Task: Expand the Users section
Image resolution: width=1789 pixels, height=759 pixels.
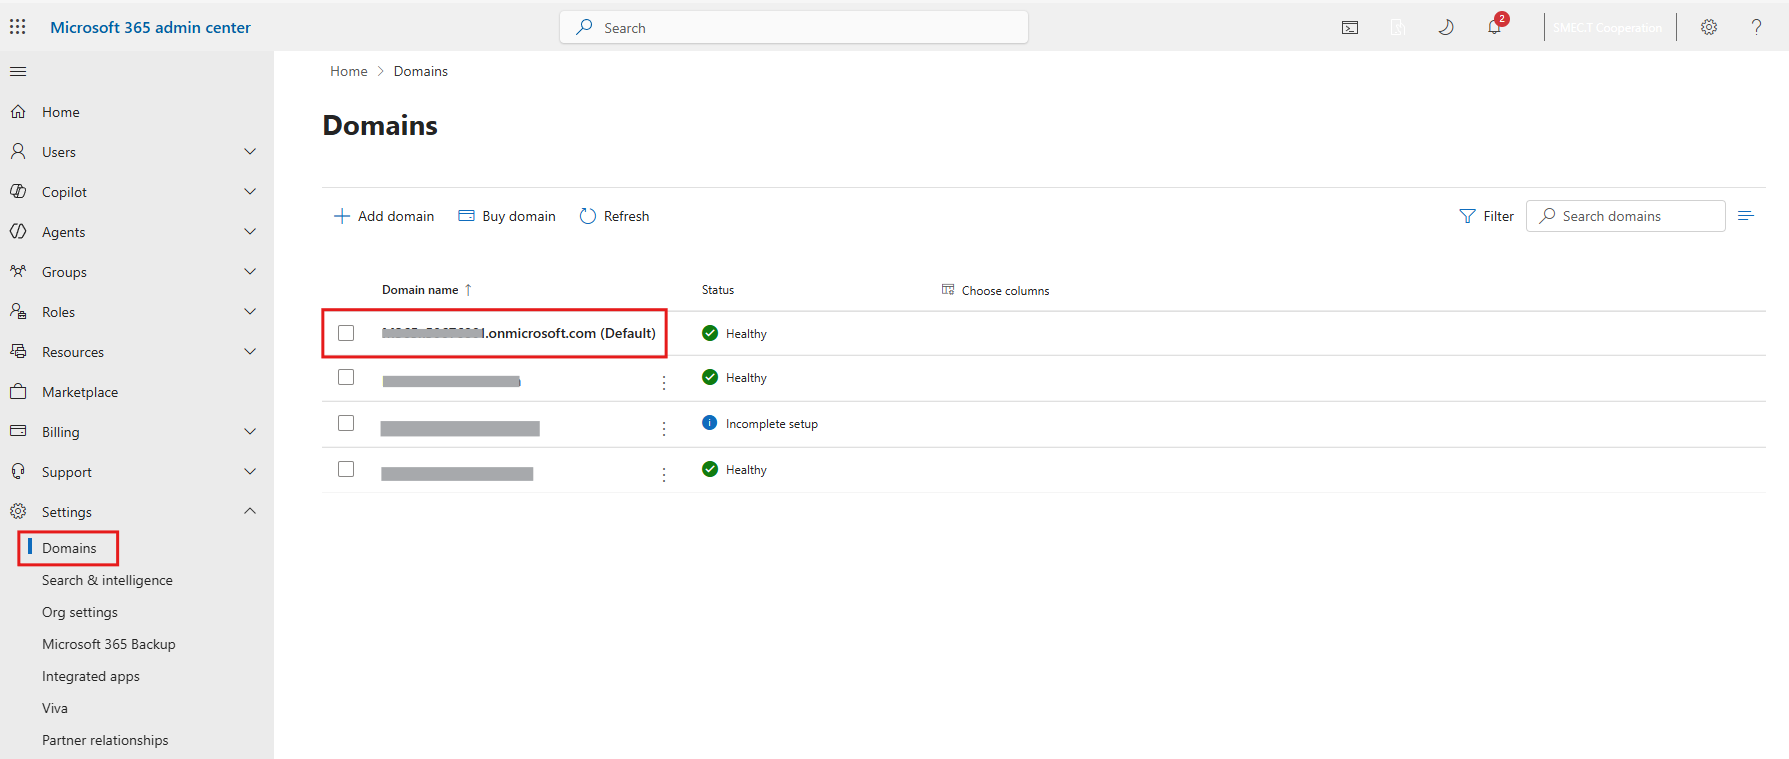Action: point(250,152)
